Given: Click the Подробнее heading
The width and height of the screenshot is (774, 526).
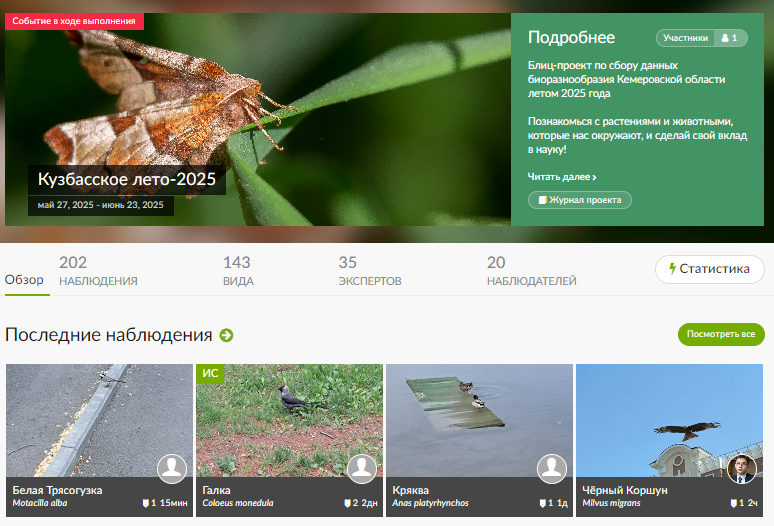Looking at the screenshot, I should point(571,38).
